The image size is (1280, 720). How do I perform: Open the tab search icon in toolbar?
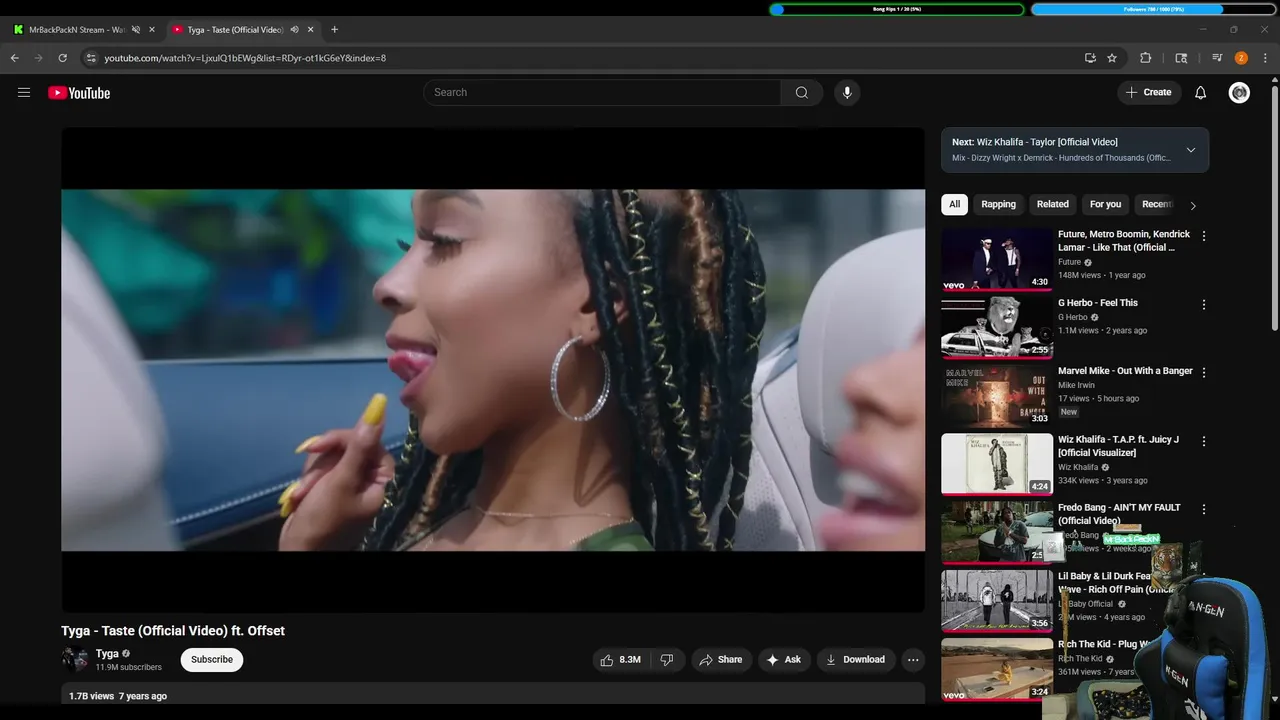tap(1181, 58)
